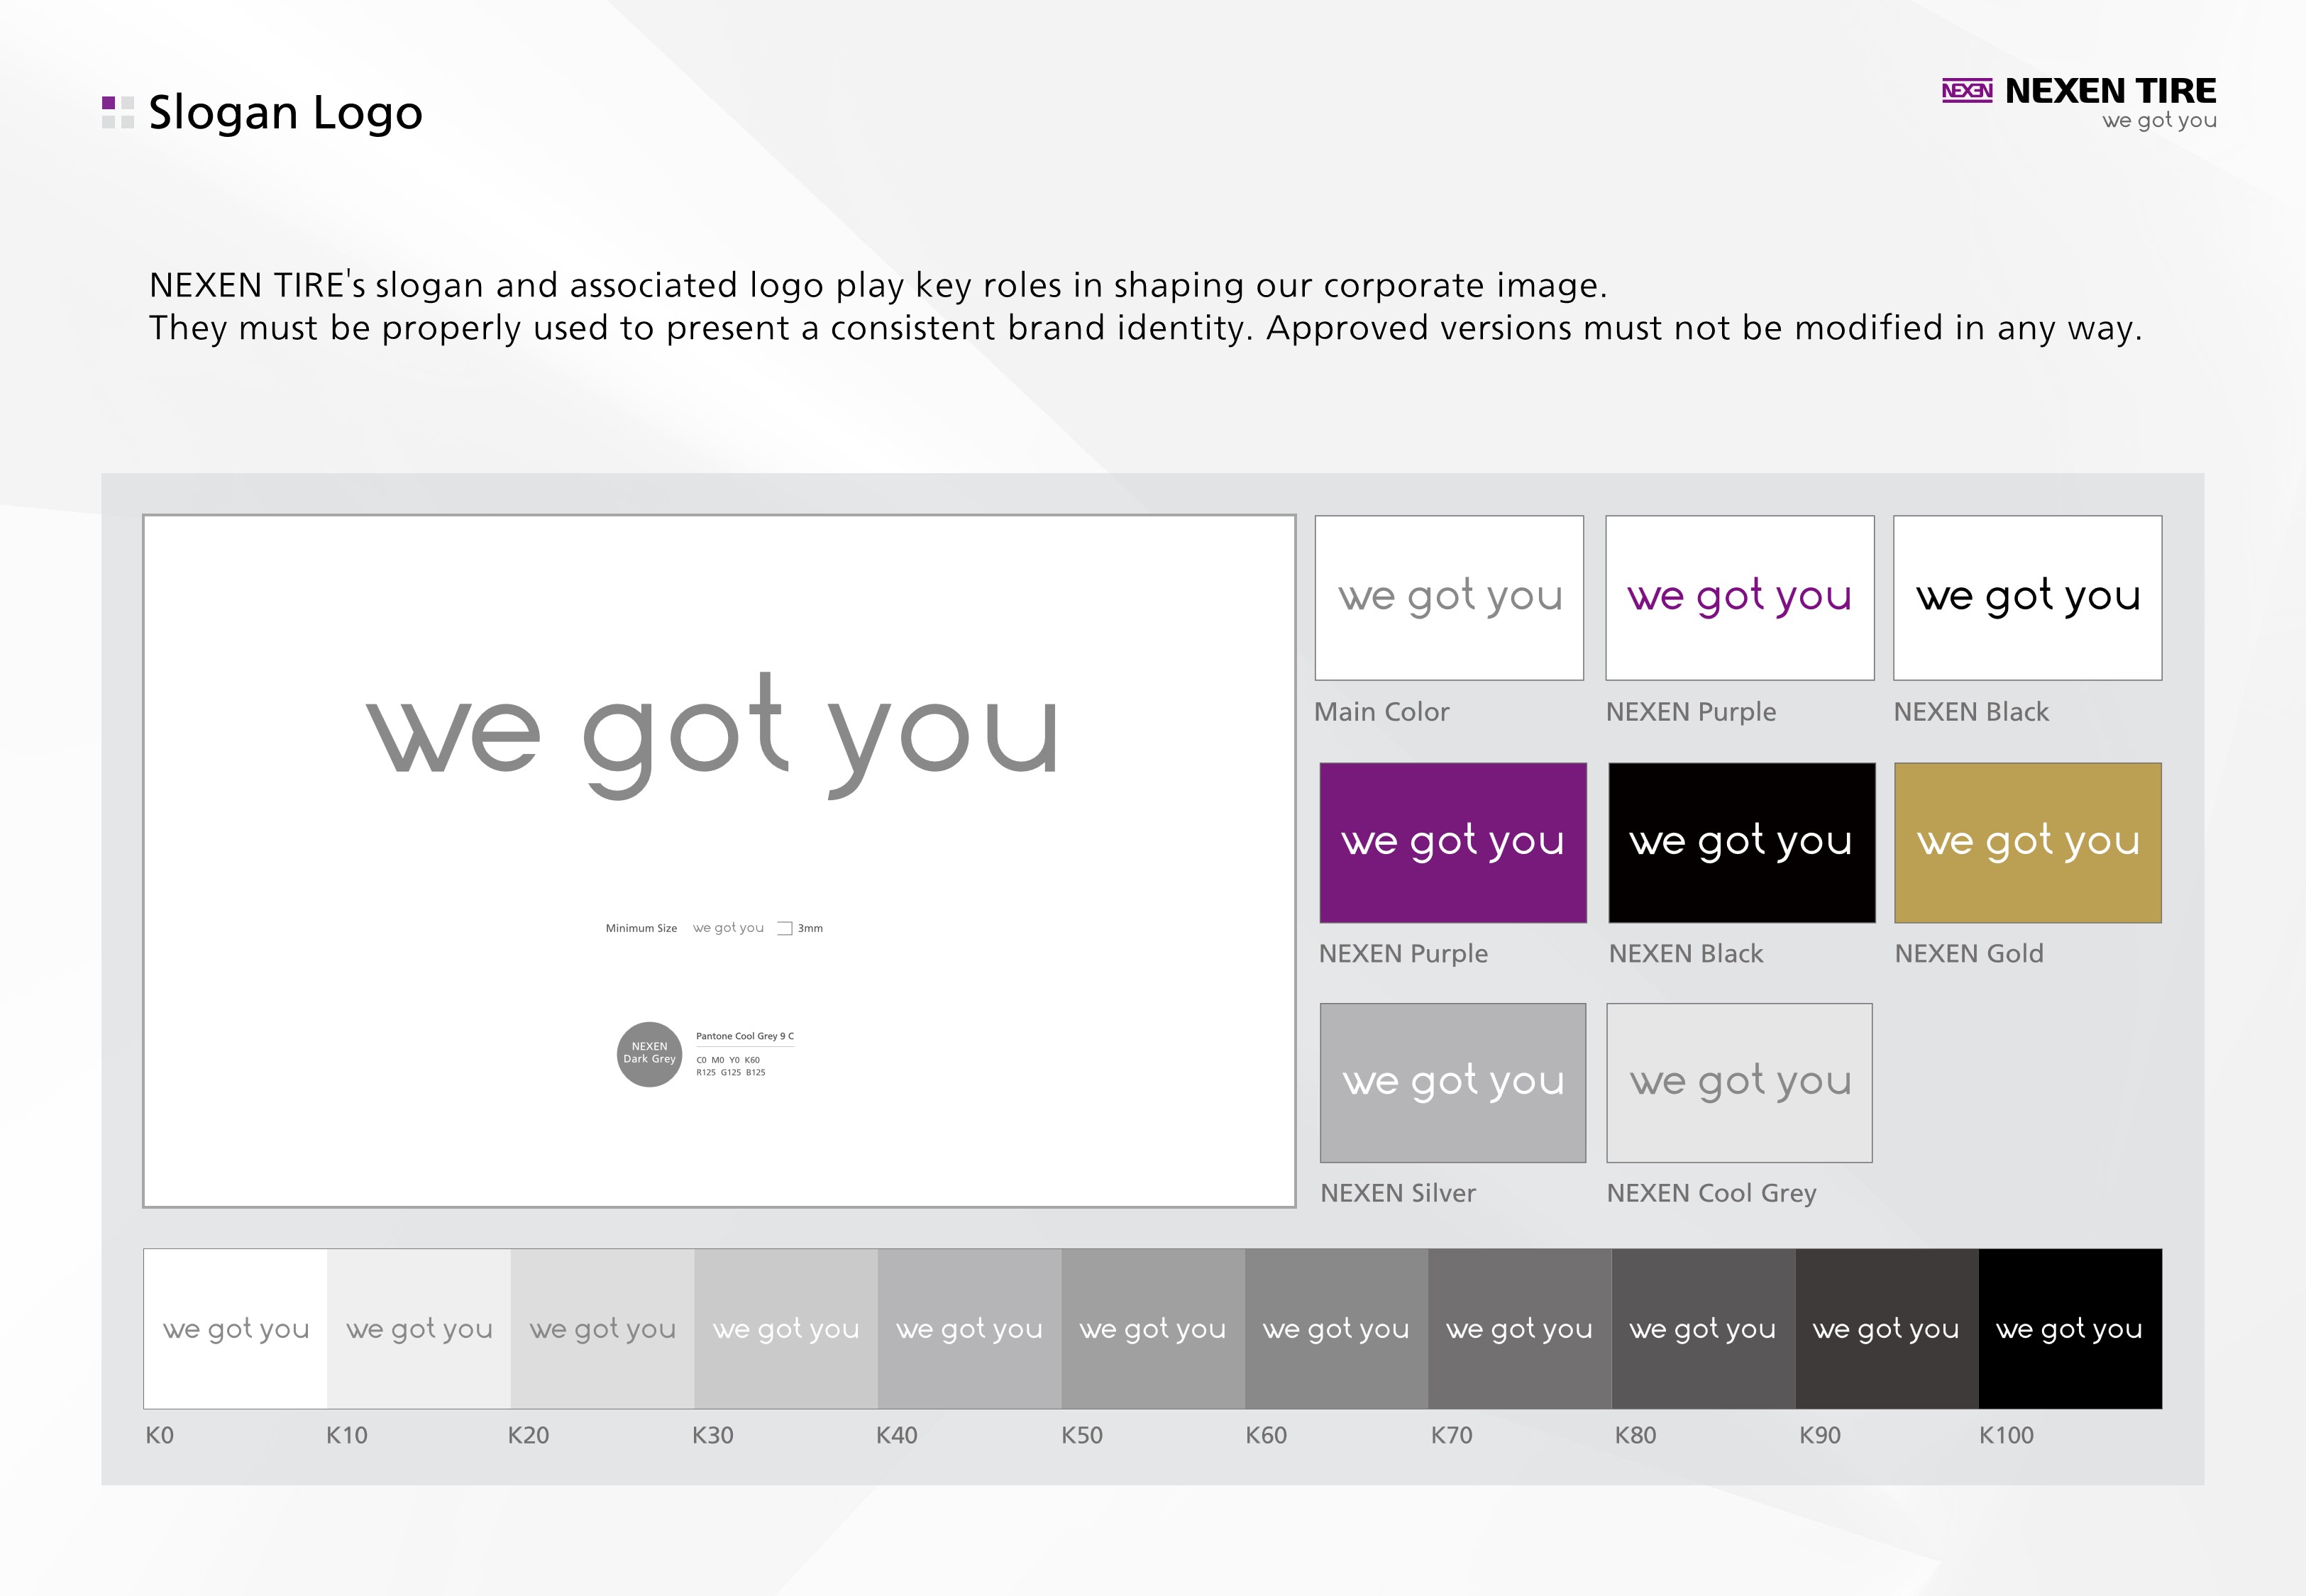
Task: Click the 'NEXEN Gold' caption
Action: (1969, 954)
